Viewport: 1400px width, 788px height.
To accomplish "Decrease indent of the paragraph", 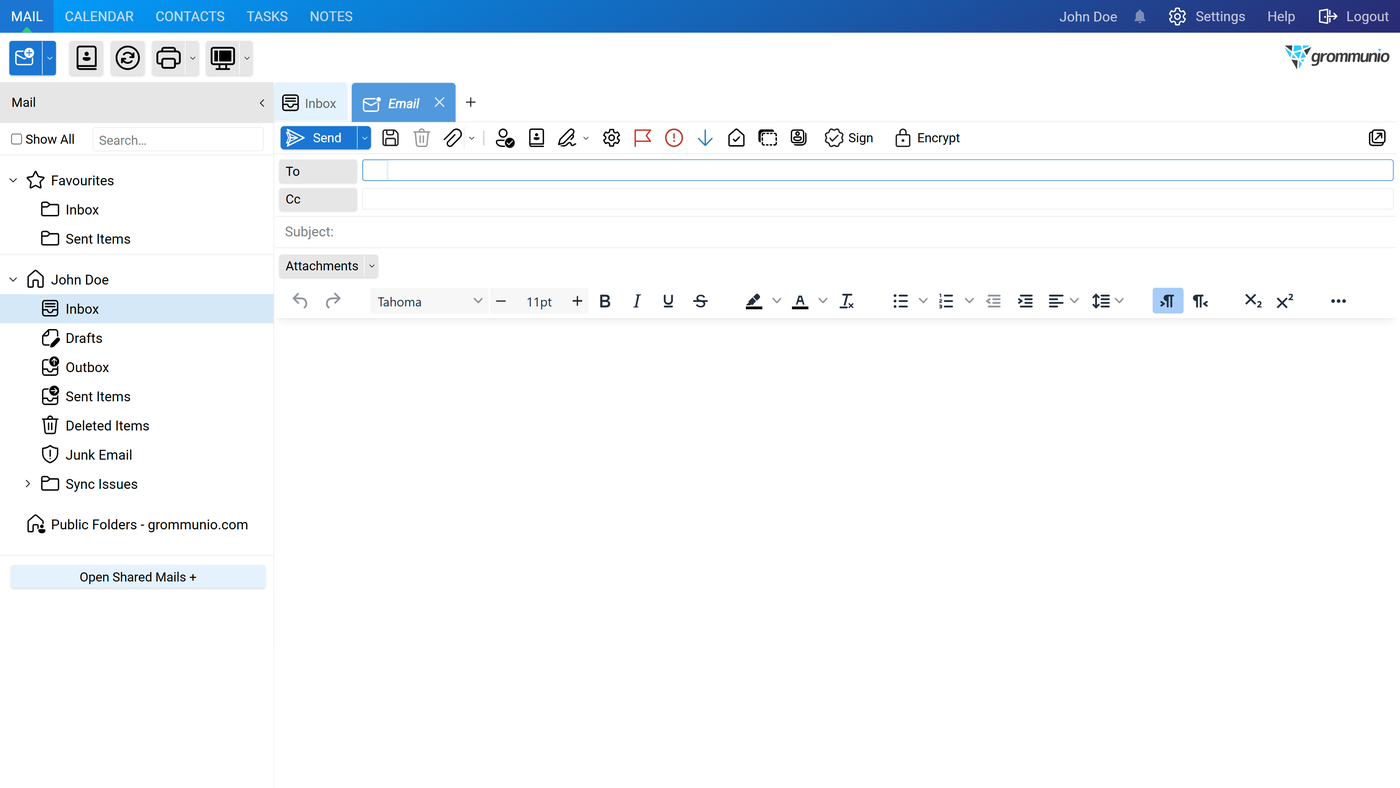I will [x=993, y=301].
